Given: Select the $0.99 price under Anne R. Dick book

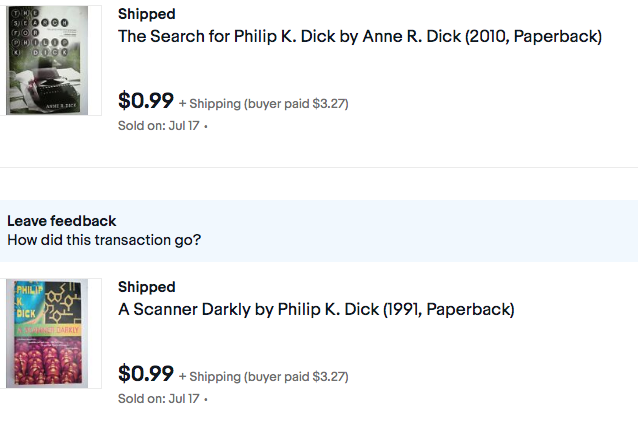Looking at the screenshot, I should pyautogui.click(x=146, y=100).
